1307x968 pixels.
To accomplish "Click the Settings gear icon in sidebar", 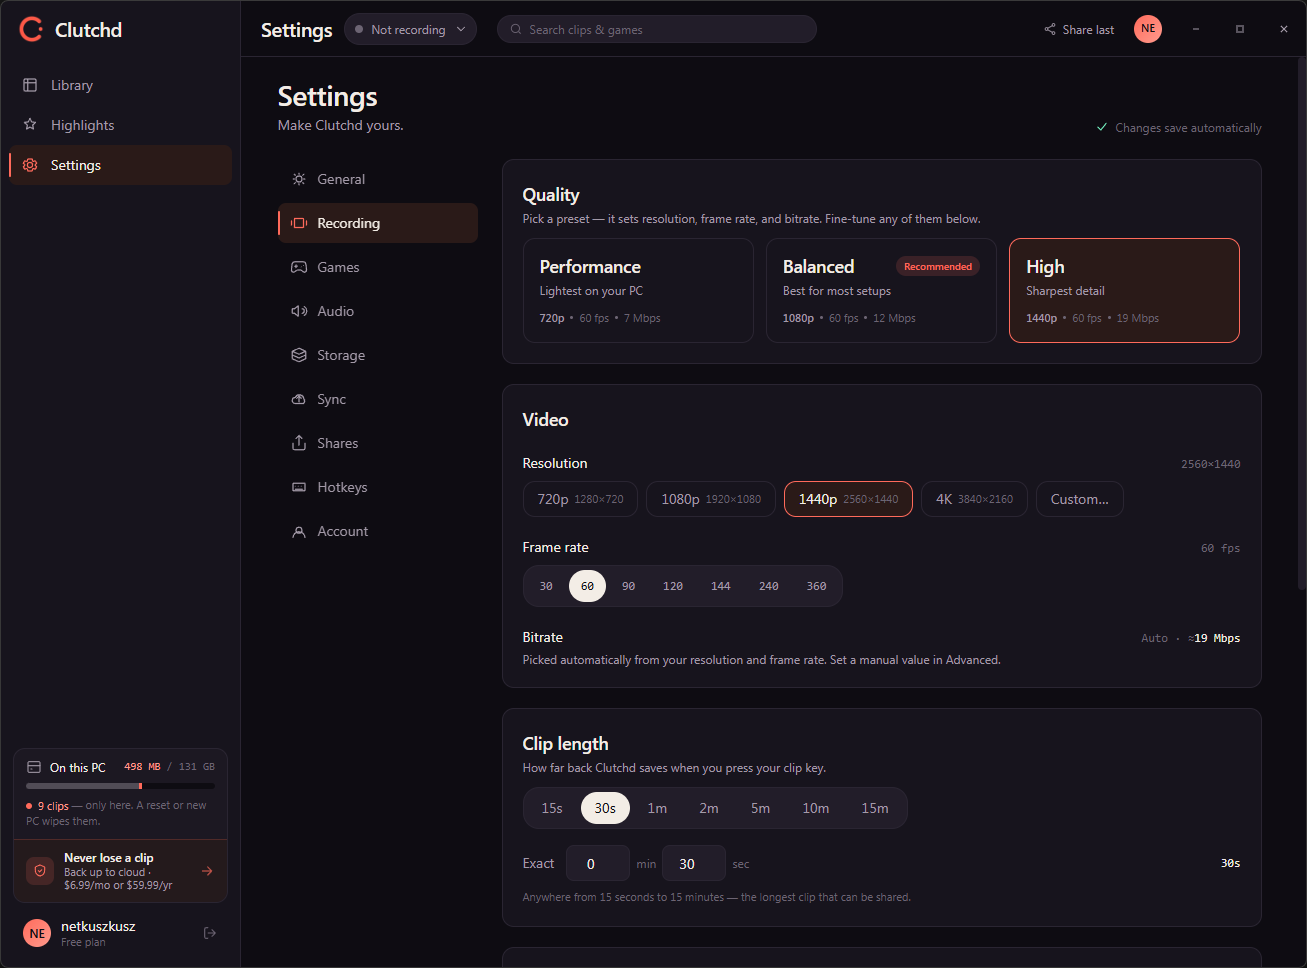I will point(30,165).
